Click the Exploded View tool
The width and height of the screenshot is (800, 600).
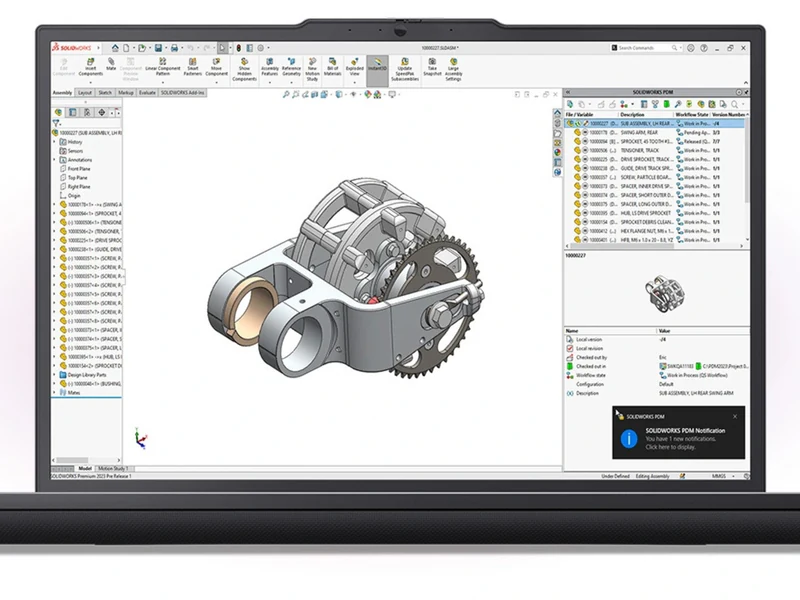point(355,67)
